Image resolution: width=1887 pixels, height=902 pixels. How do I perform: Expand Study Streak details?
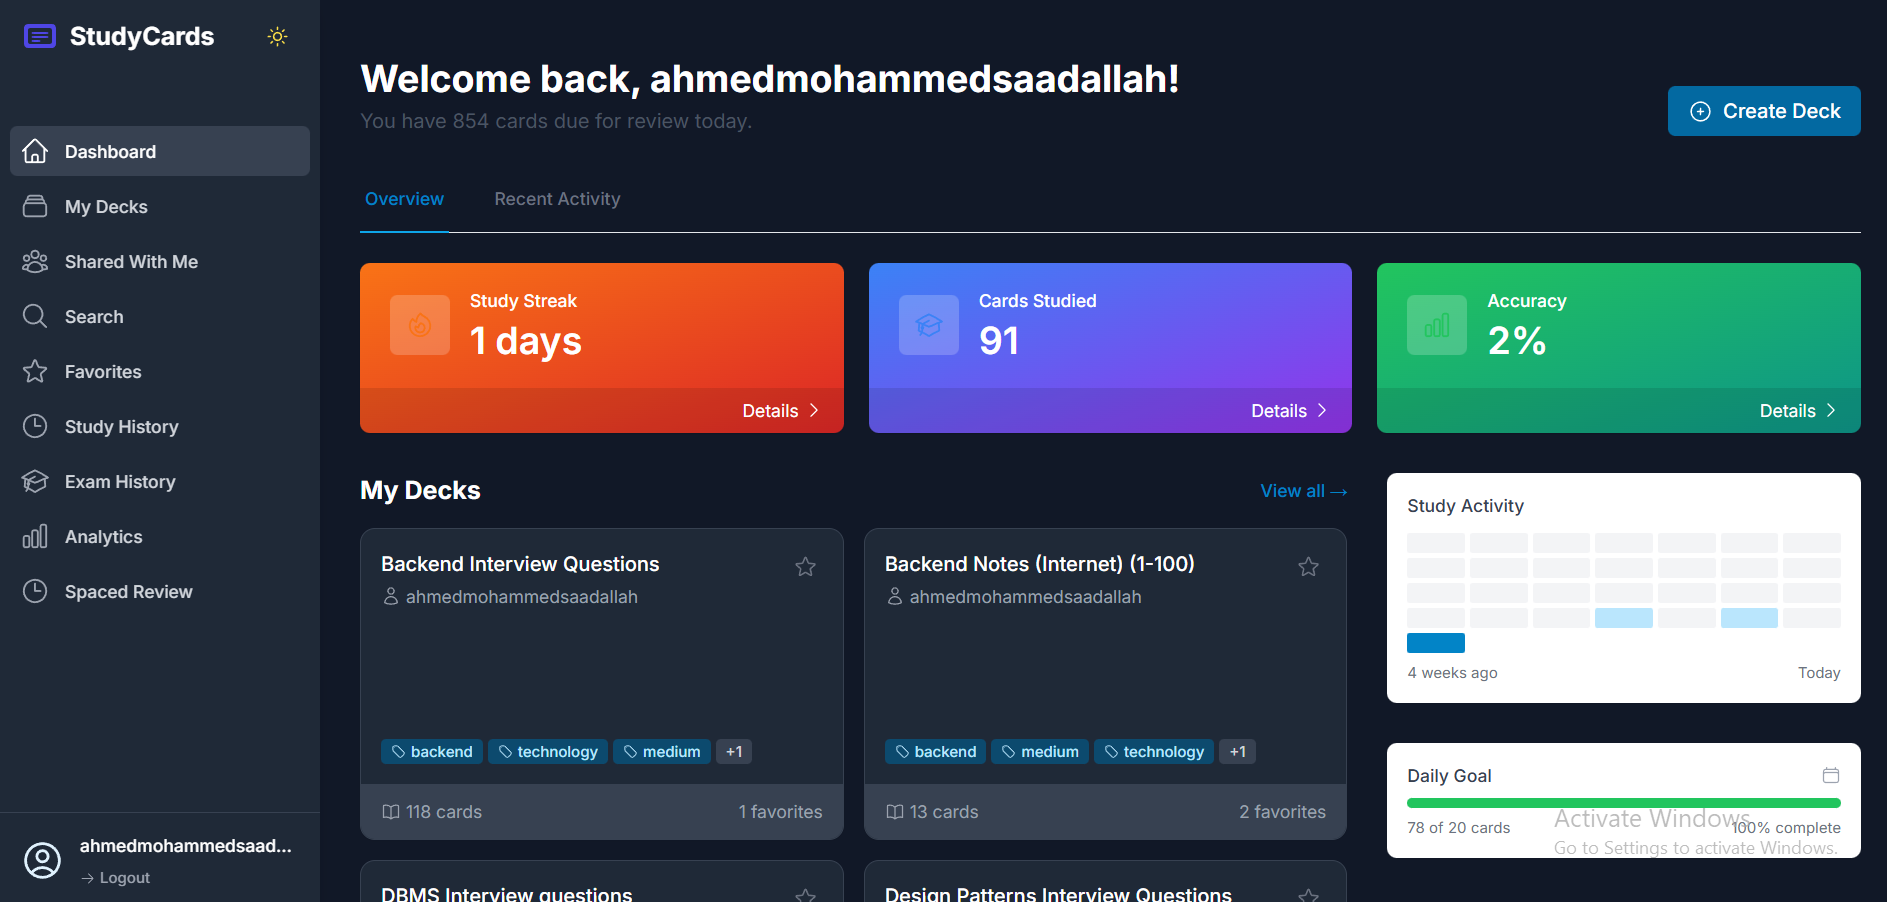(782, 410)
